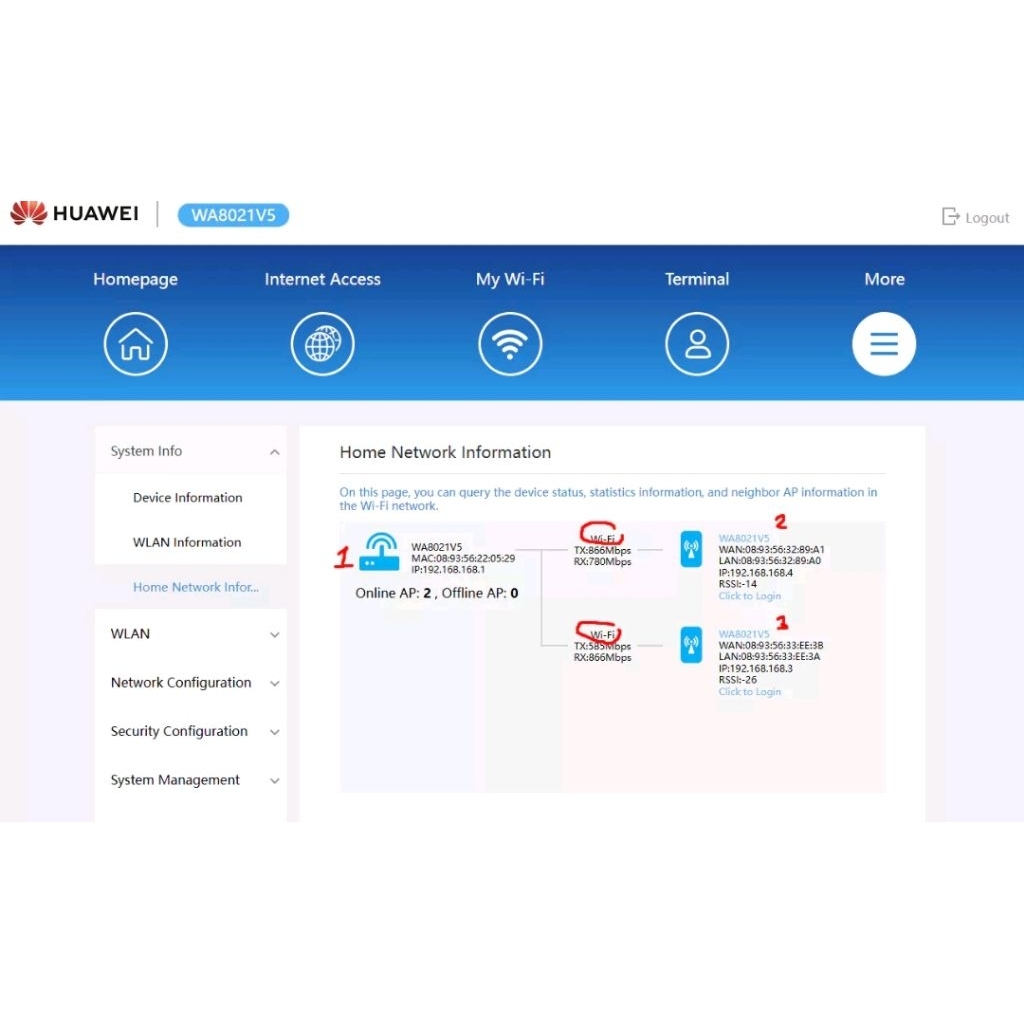Viewport: 1024px width, 1024px height.
Task: Click the WLAN menu label
Action: (130, 634)
